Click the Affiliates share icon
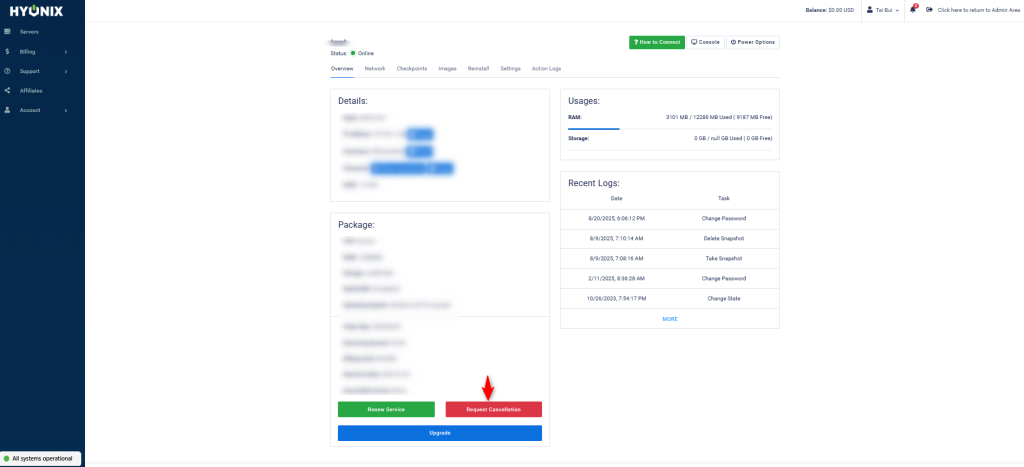 coord(8,90)
